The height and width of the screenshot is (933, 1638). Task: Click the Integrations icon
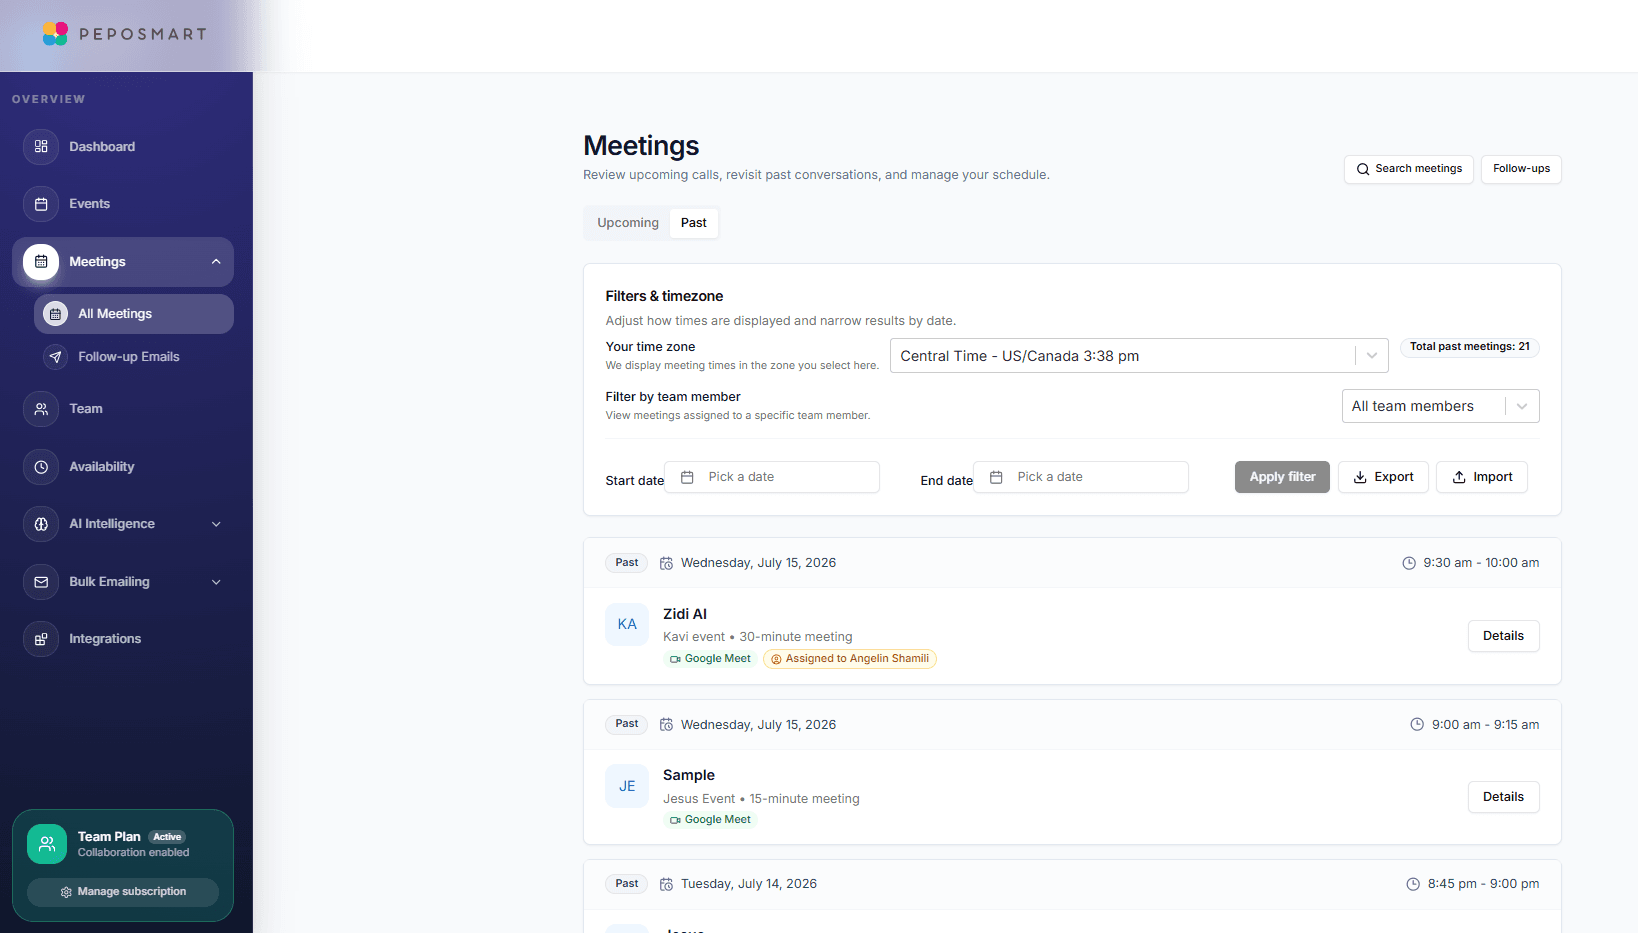point(41,639)
